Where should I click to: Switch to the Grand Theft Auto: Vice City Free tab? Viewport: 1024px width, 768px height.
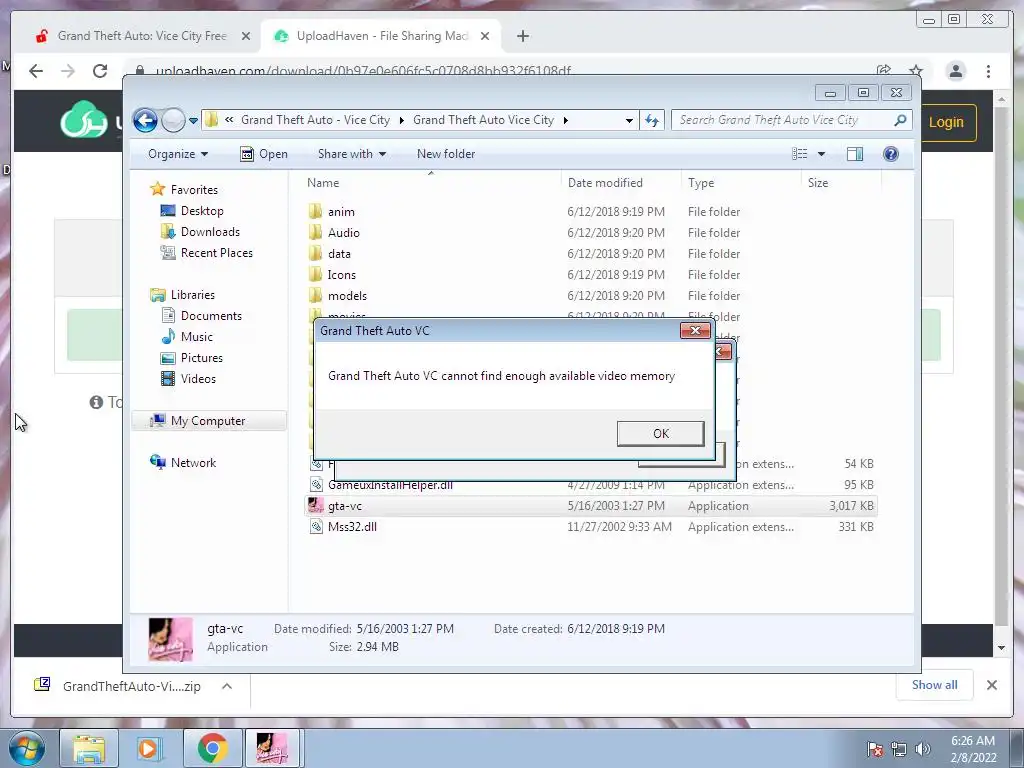[x=142, y=36]
